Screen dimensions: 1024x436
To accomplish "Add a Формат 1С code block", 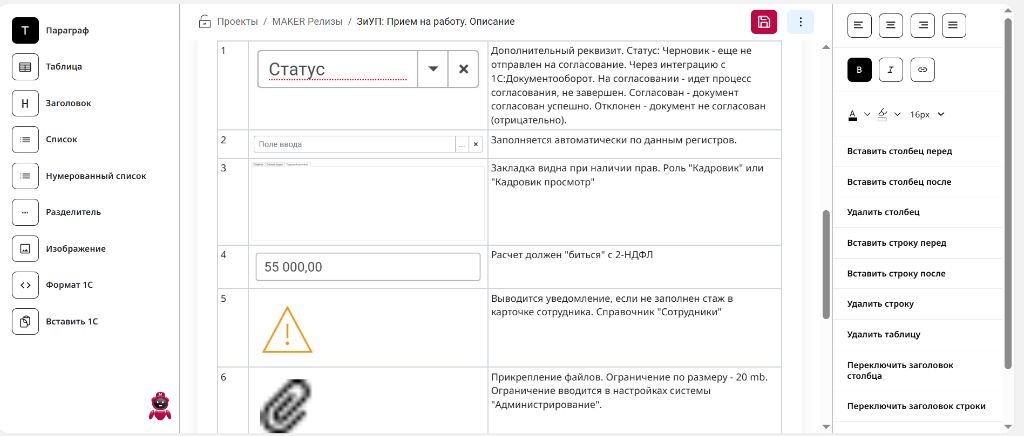I will (x=25, y=285).
